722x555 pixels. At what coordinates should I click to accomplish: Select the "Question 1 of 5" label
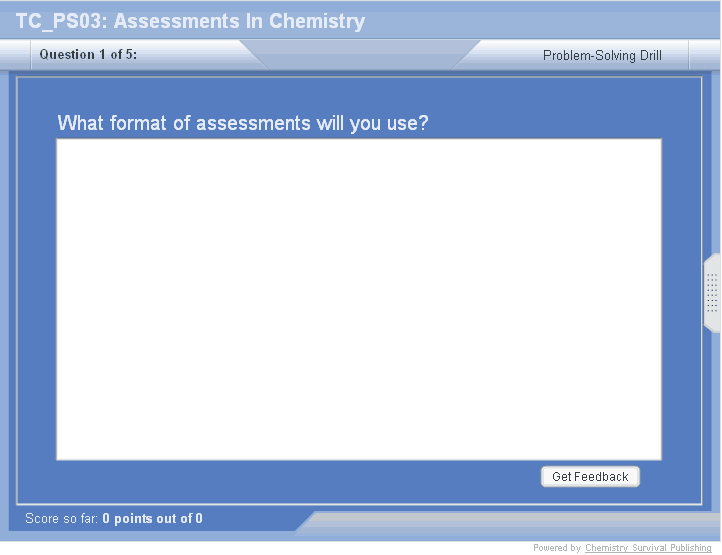click(88, 55)
